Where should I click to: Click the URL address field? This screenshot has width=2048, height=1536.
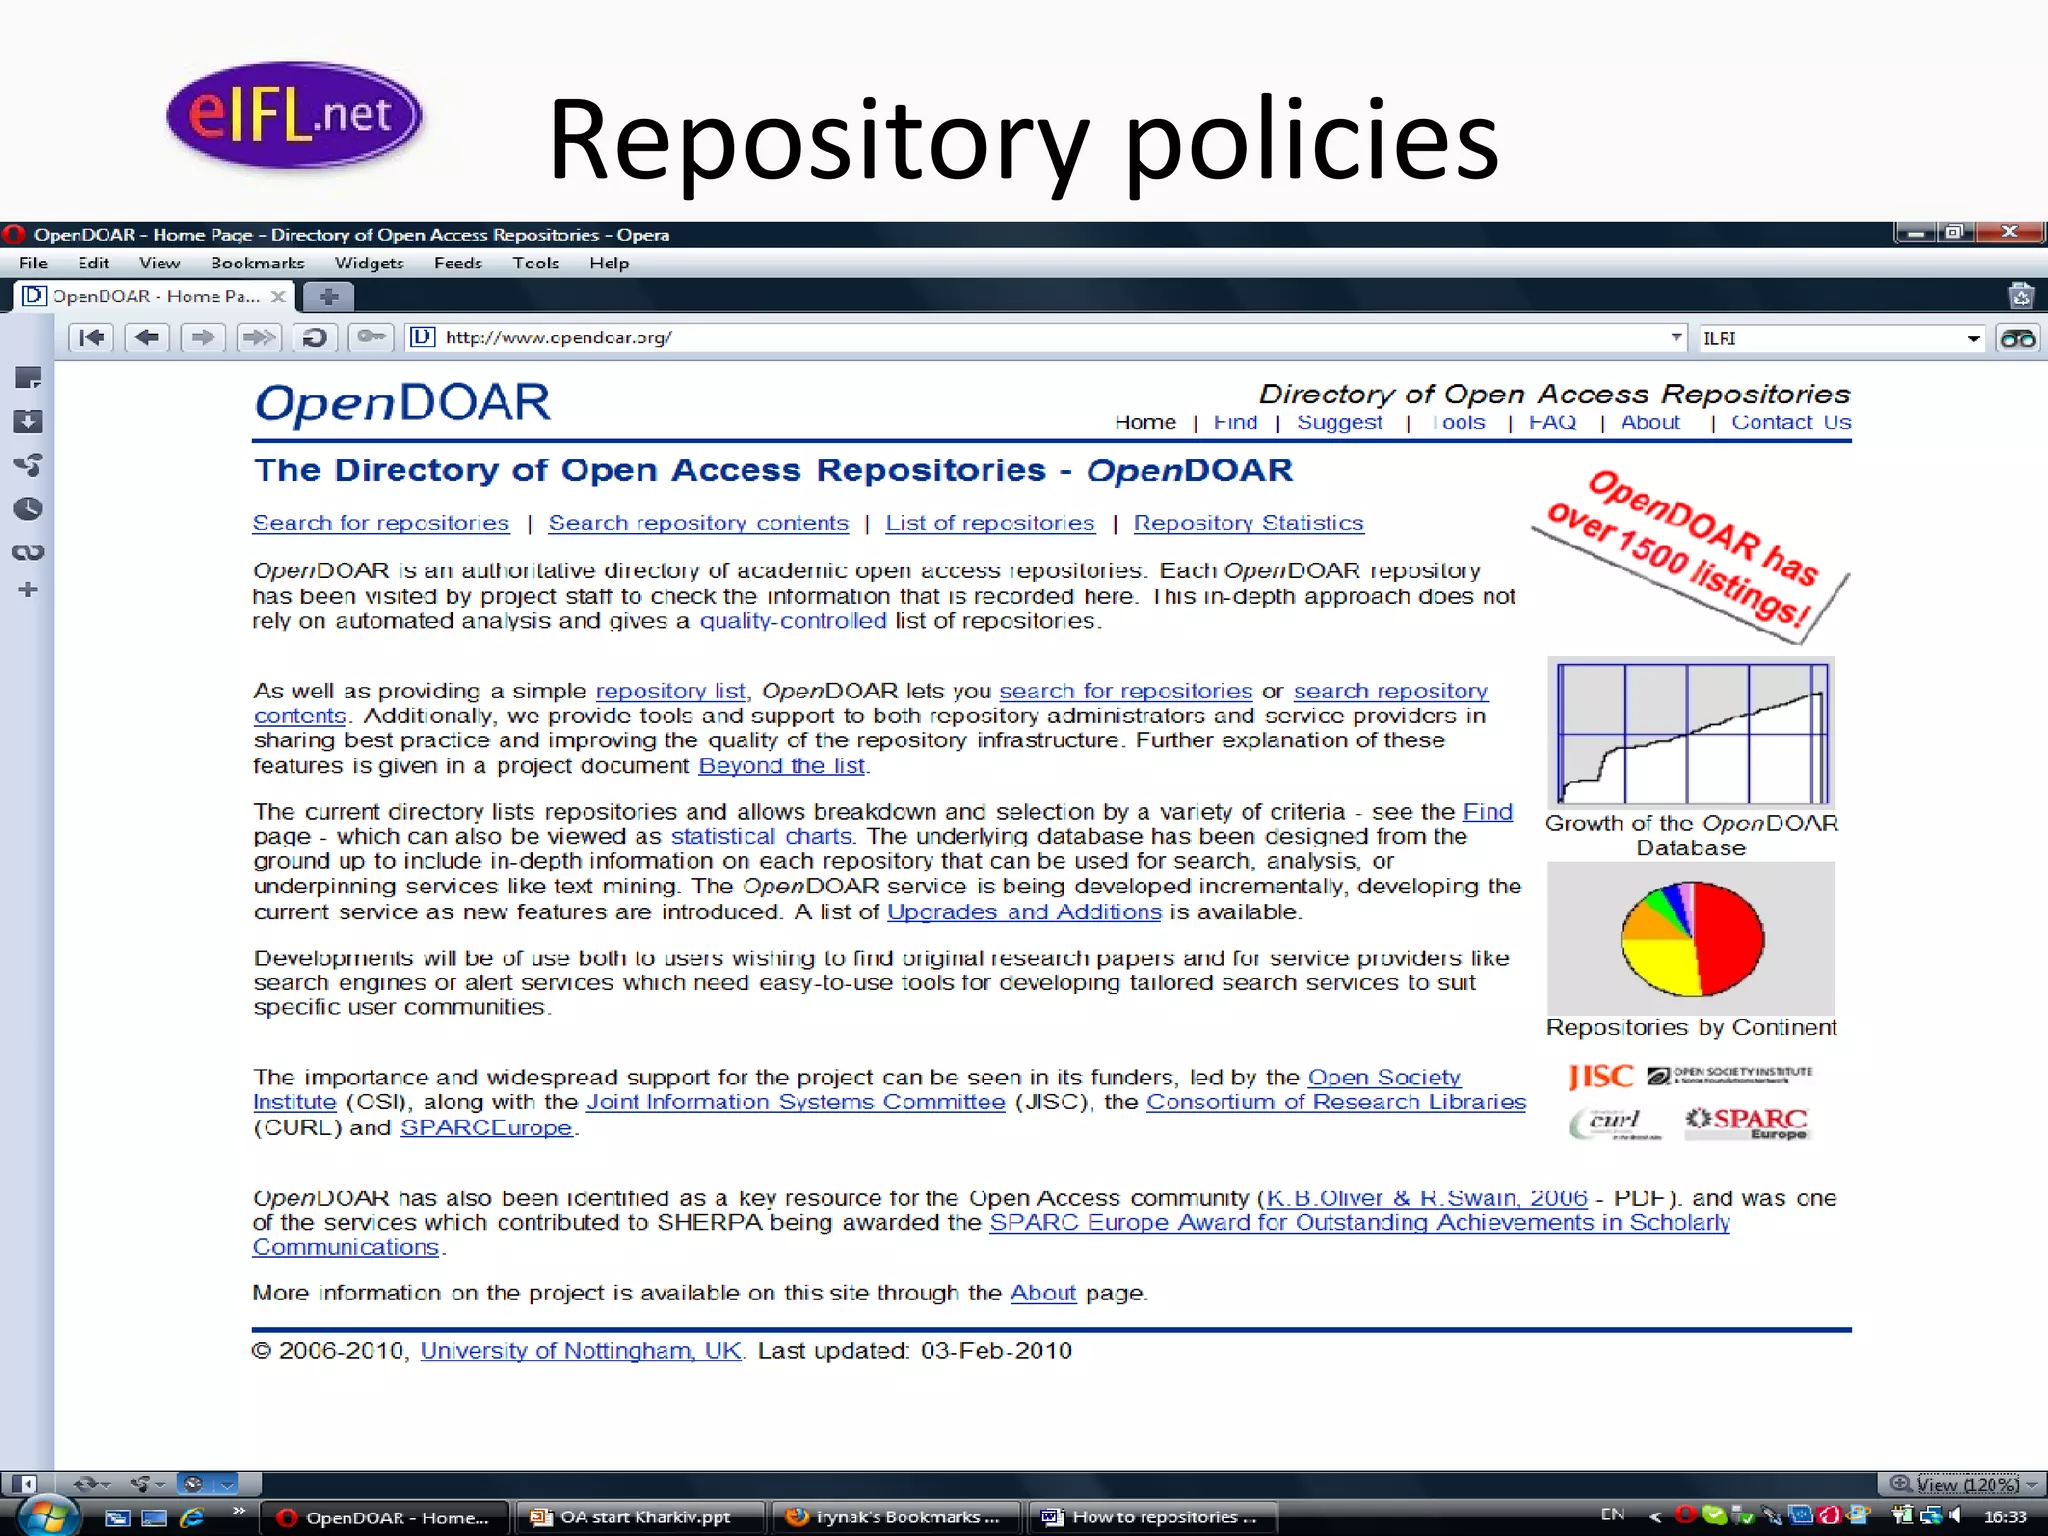click(x=1046, y=338)
